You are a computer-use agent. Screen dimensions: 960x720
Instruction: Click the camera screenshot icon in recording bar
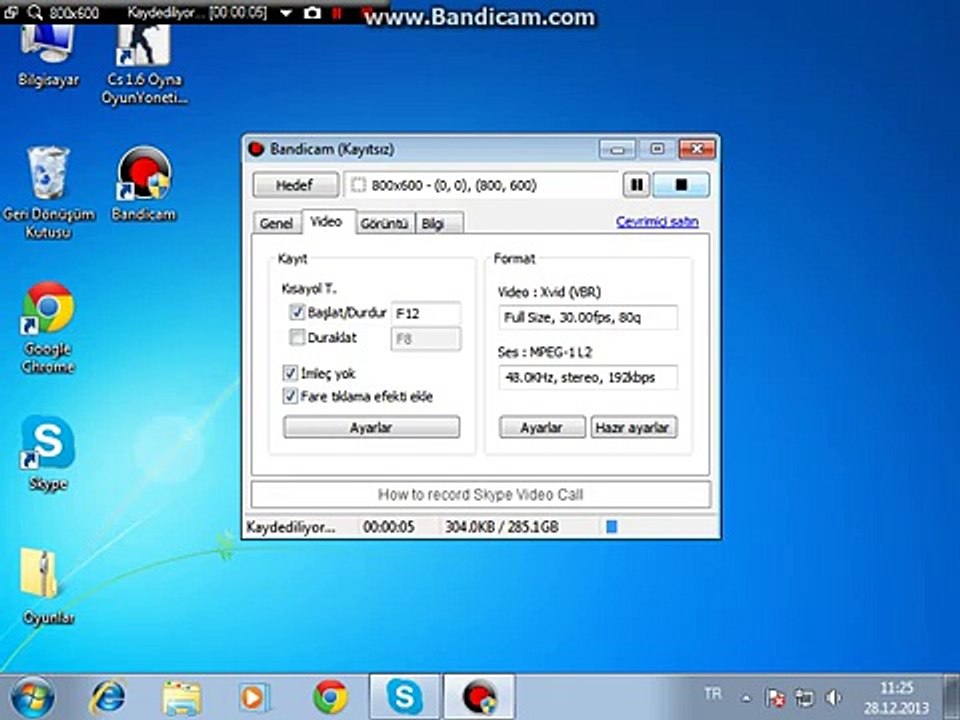click(312, 13)
